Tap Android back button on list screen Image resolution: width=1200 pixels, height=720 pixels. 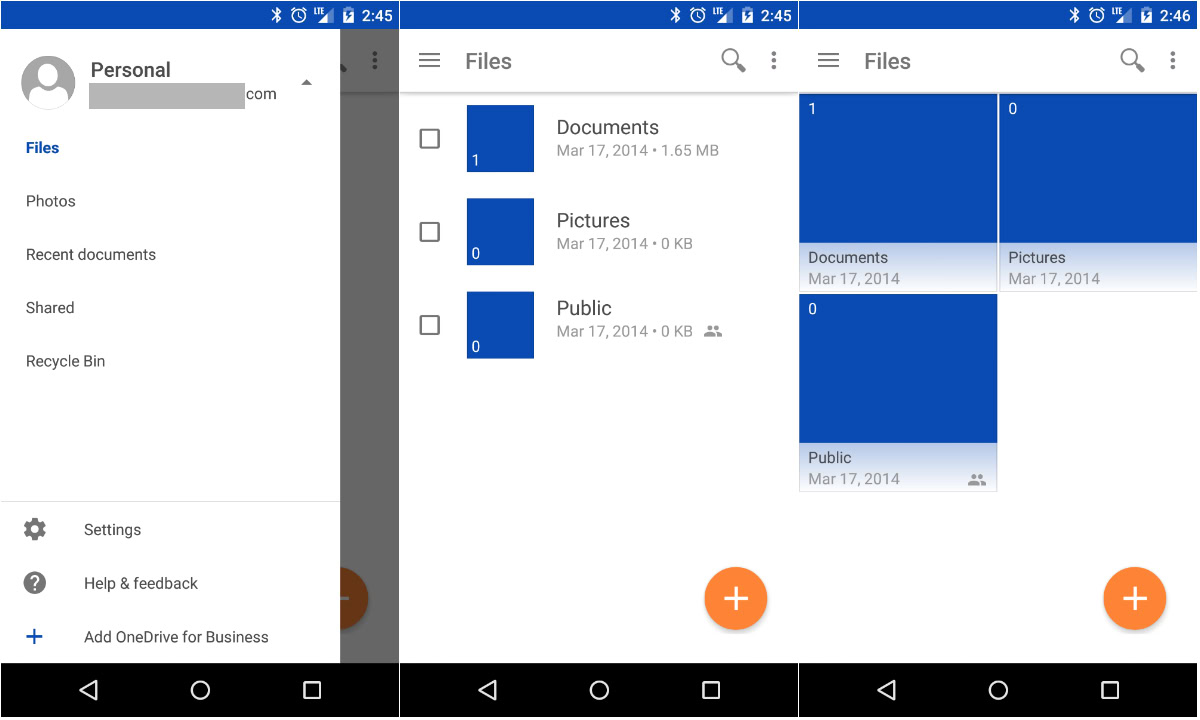coord(487,690)
